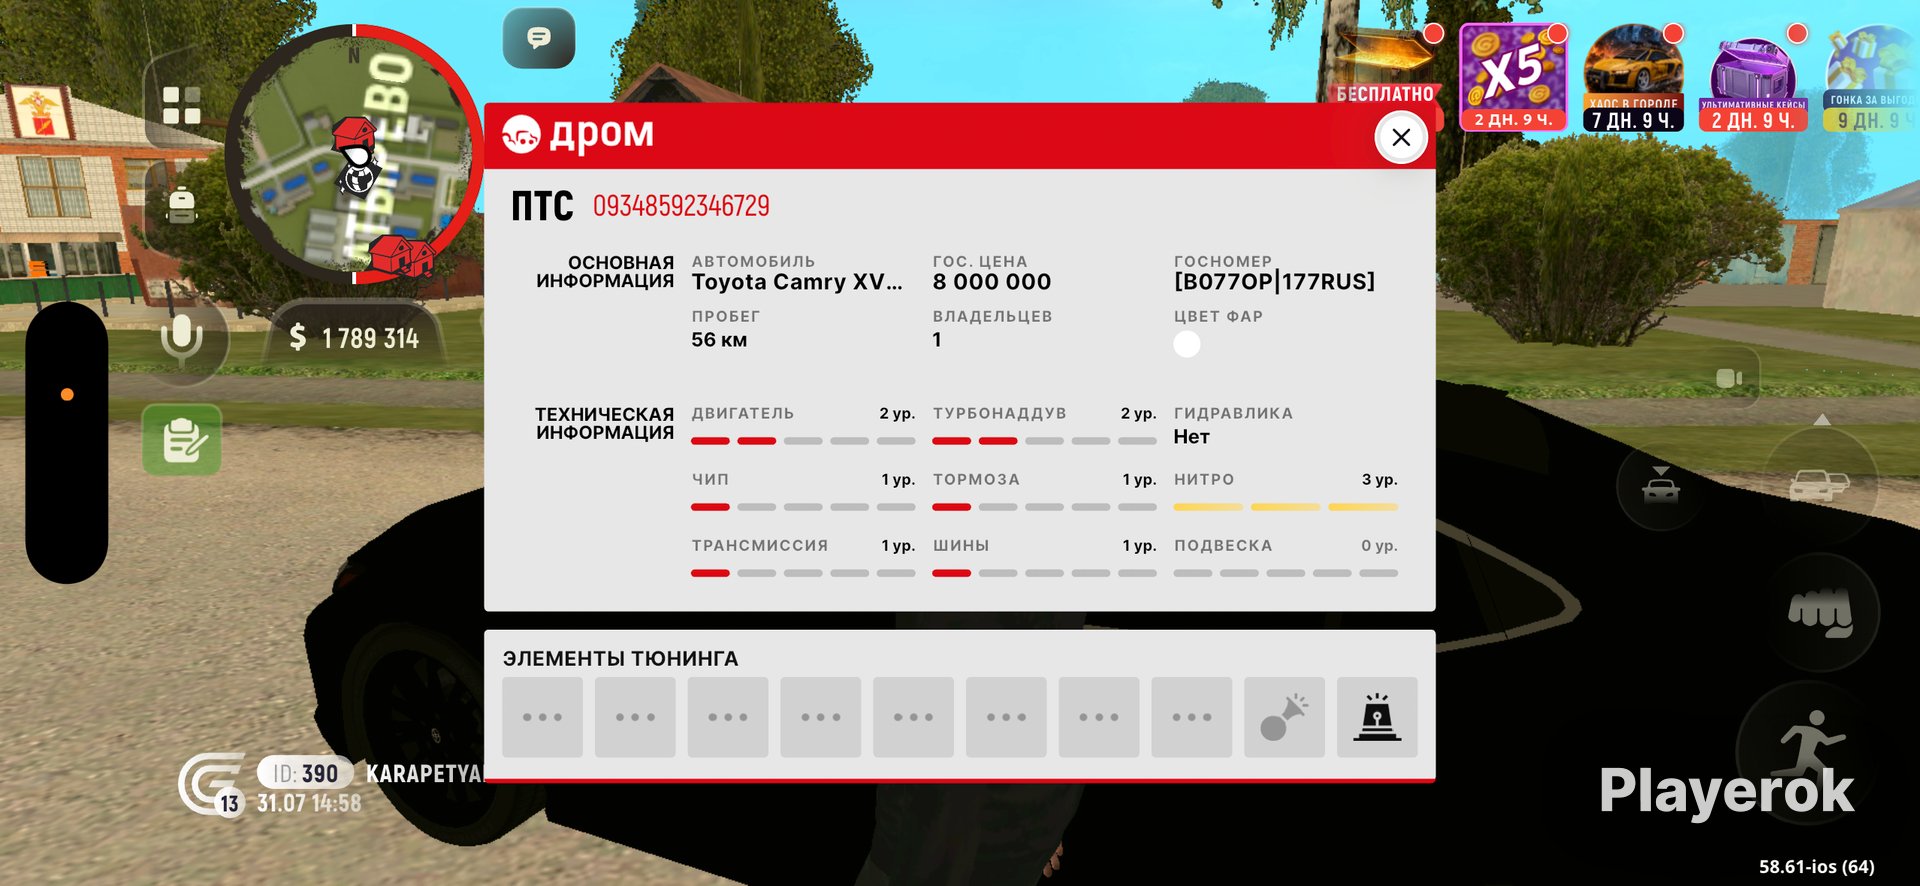1920x886 pixels.
Task: Tap the server logo with number 13
Action: click(212, 785)
